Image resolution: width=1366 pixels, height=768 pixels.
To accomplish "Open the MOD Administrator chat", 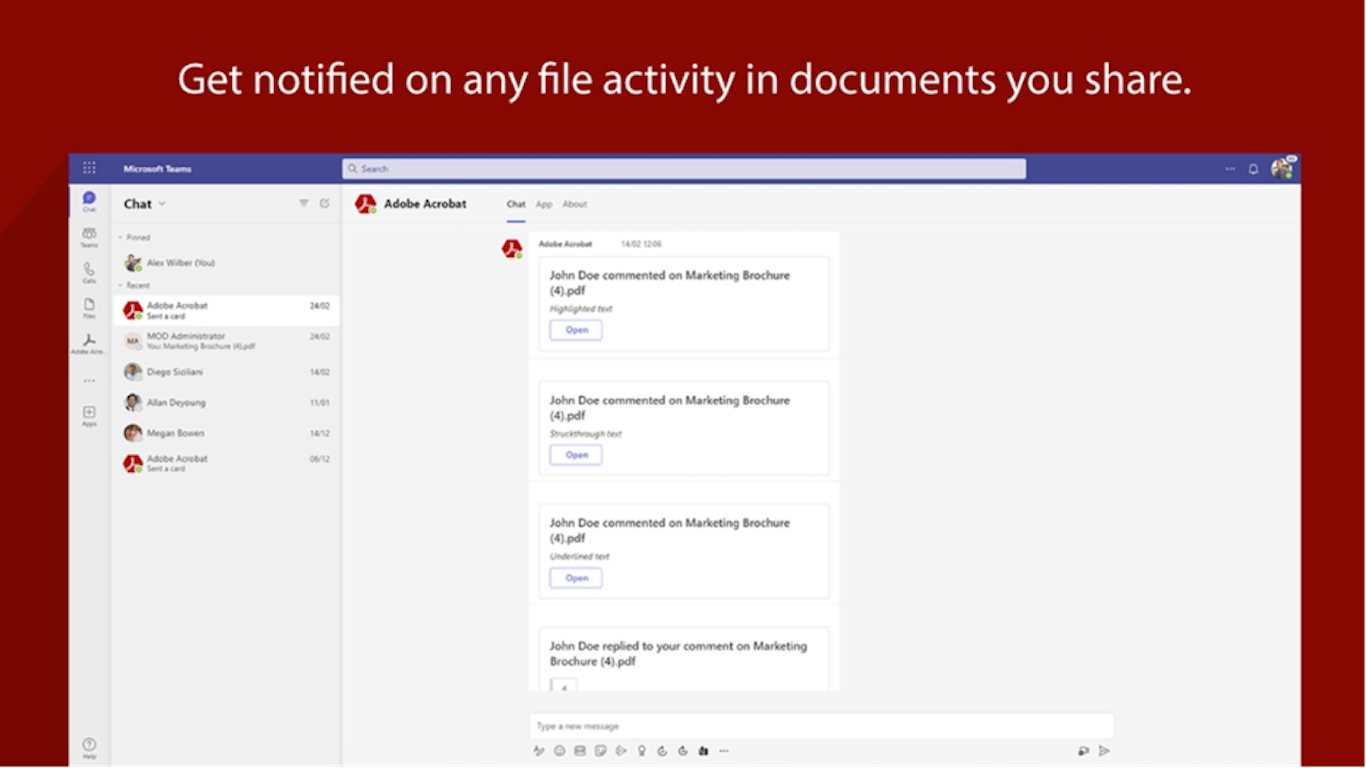I will tap(226, 341).
